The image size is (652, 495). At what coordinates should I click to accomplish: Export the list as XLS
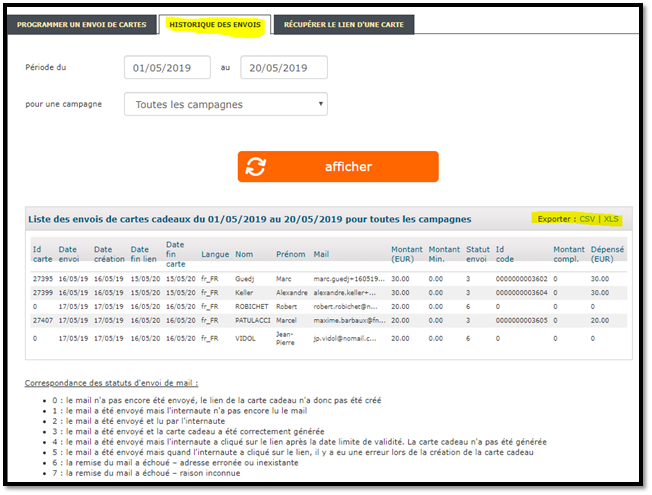click(611, 218)
